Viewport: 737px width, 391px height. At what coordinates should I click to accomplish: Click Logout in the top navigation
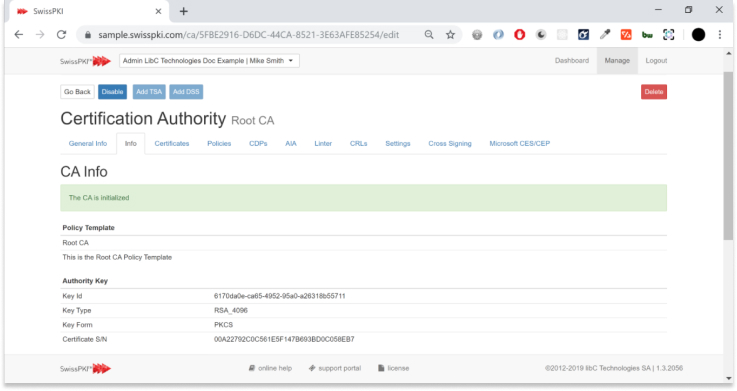tap(656, 61)
